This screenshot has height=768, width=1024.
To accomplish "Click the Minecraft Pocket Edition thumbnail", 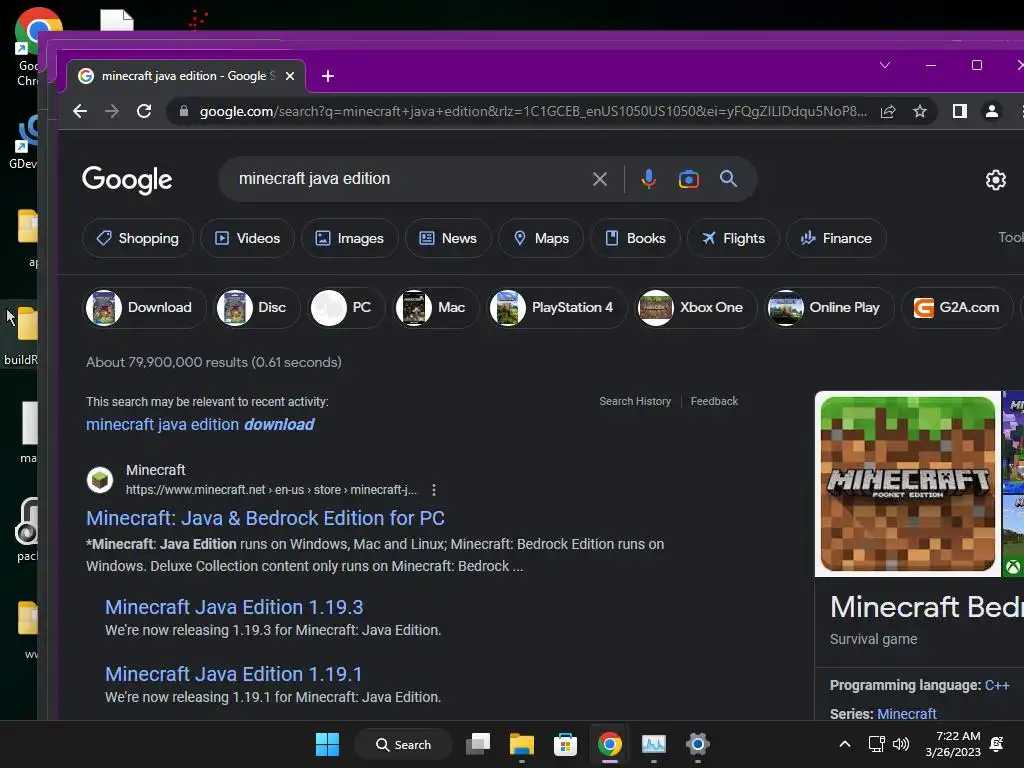I will pyautogui.click(x=908, y=484).
